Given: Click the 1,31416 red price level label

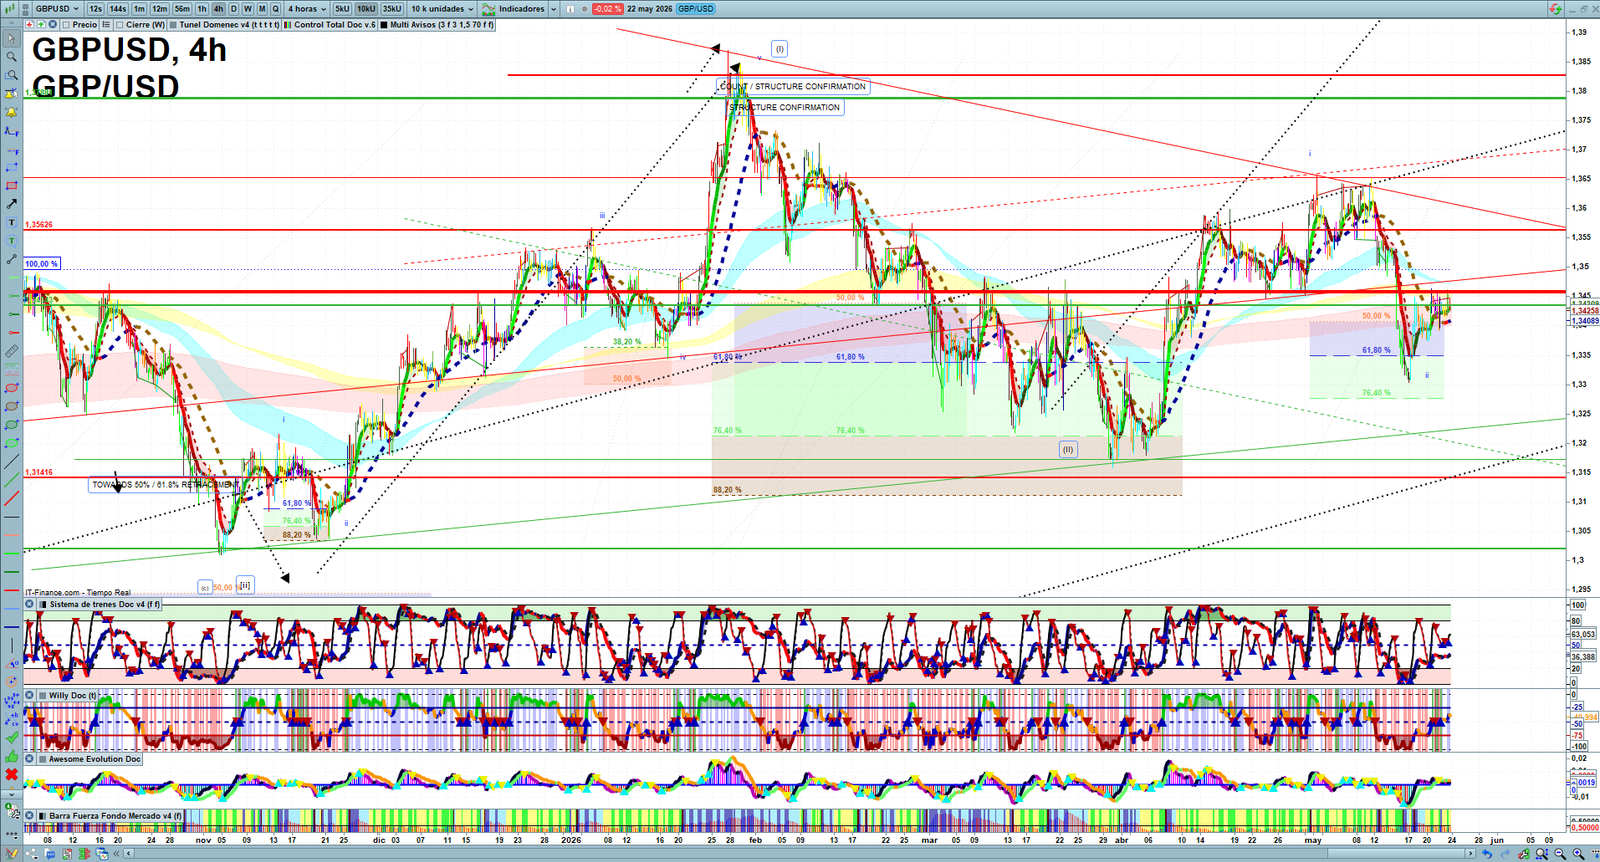Looking at the screenshot, I should (x=39, y=472).
